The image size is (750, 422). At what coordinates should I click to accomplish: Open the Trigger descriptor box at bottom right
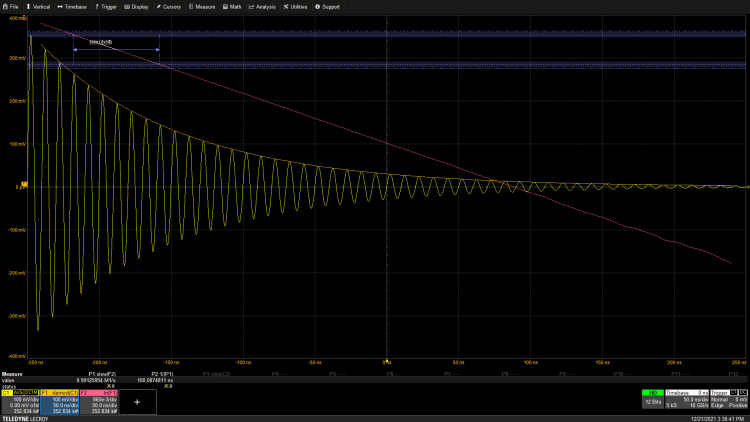[x=728, y=399]
